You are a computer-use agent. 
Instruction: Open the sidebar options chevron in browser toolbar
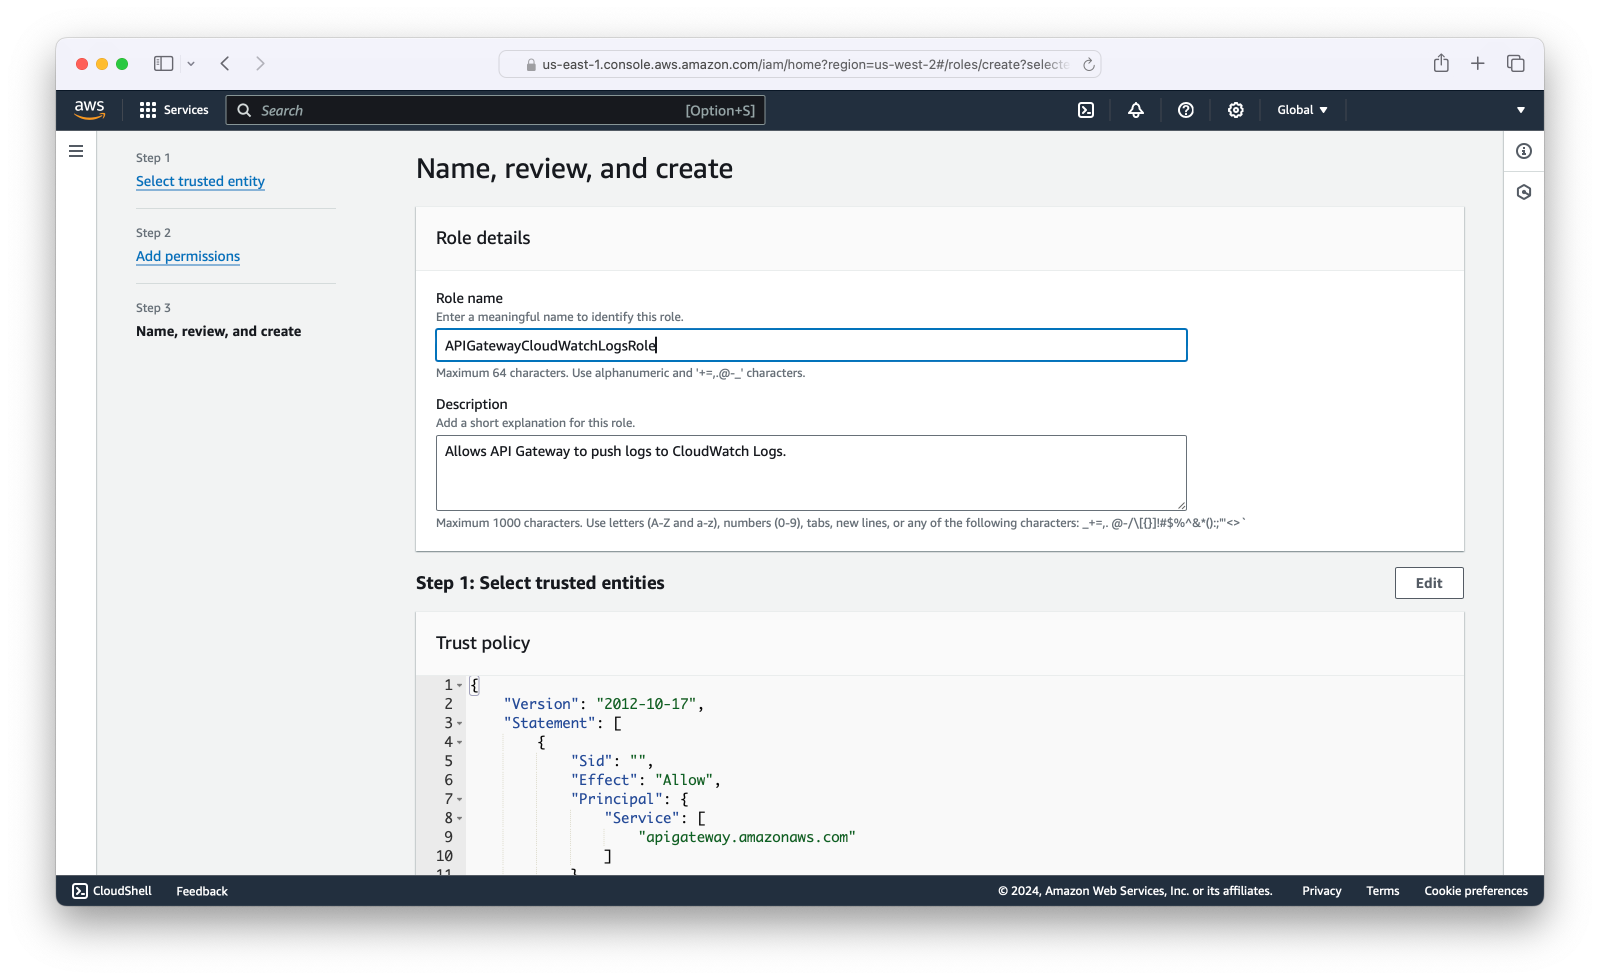191,64
